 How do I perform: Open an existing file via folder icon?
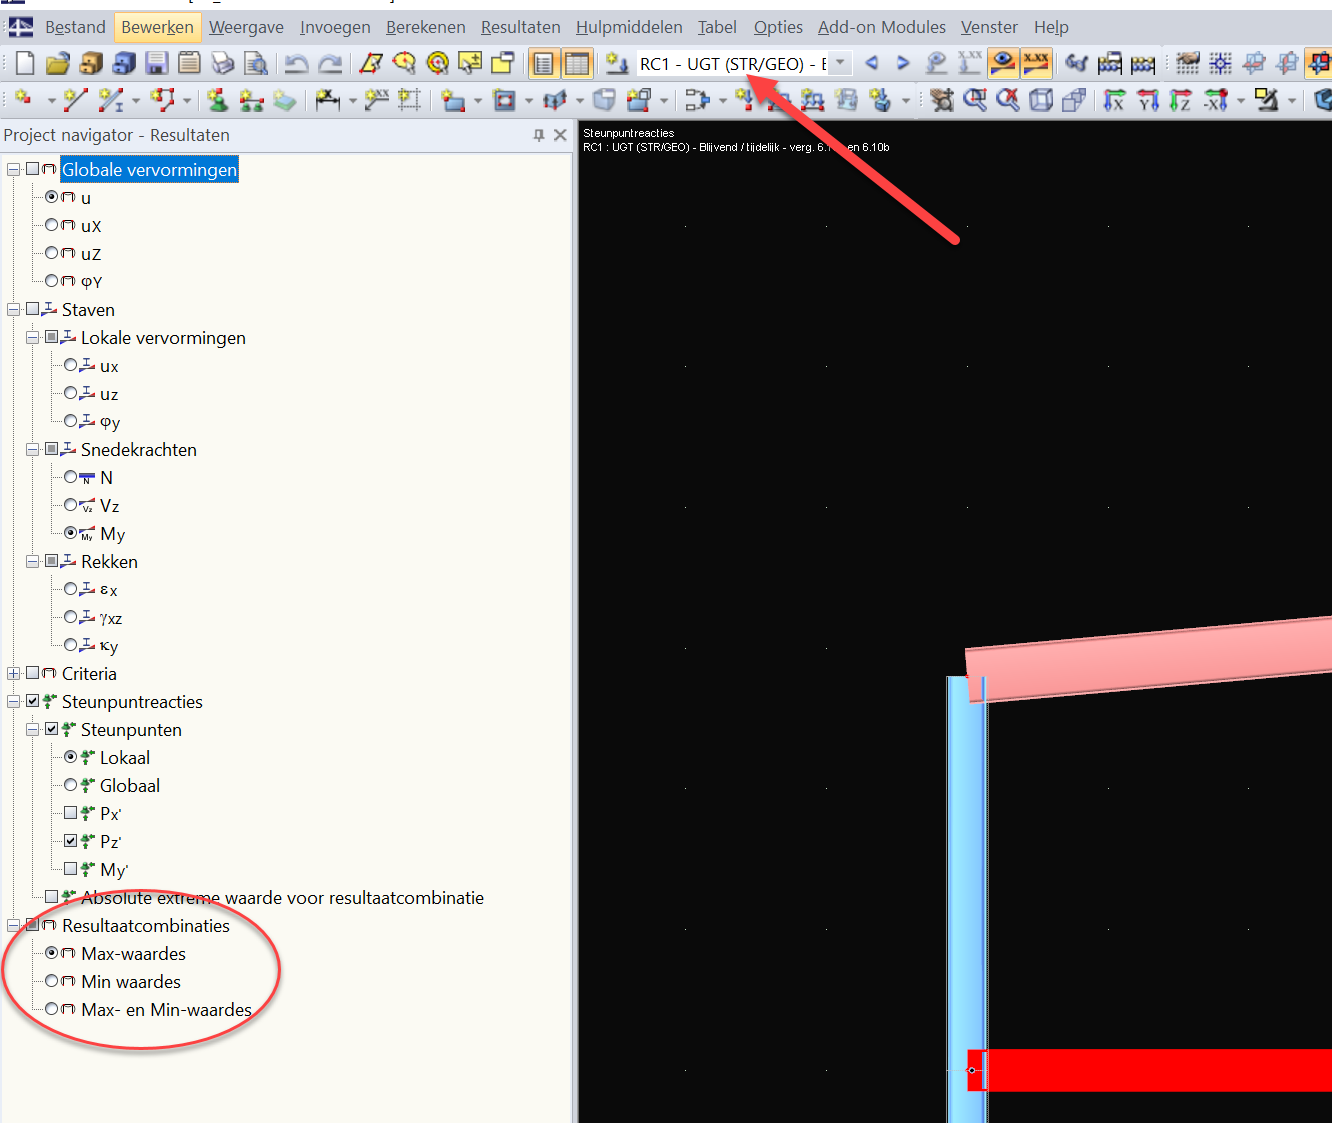point(58,64)
